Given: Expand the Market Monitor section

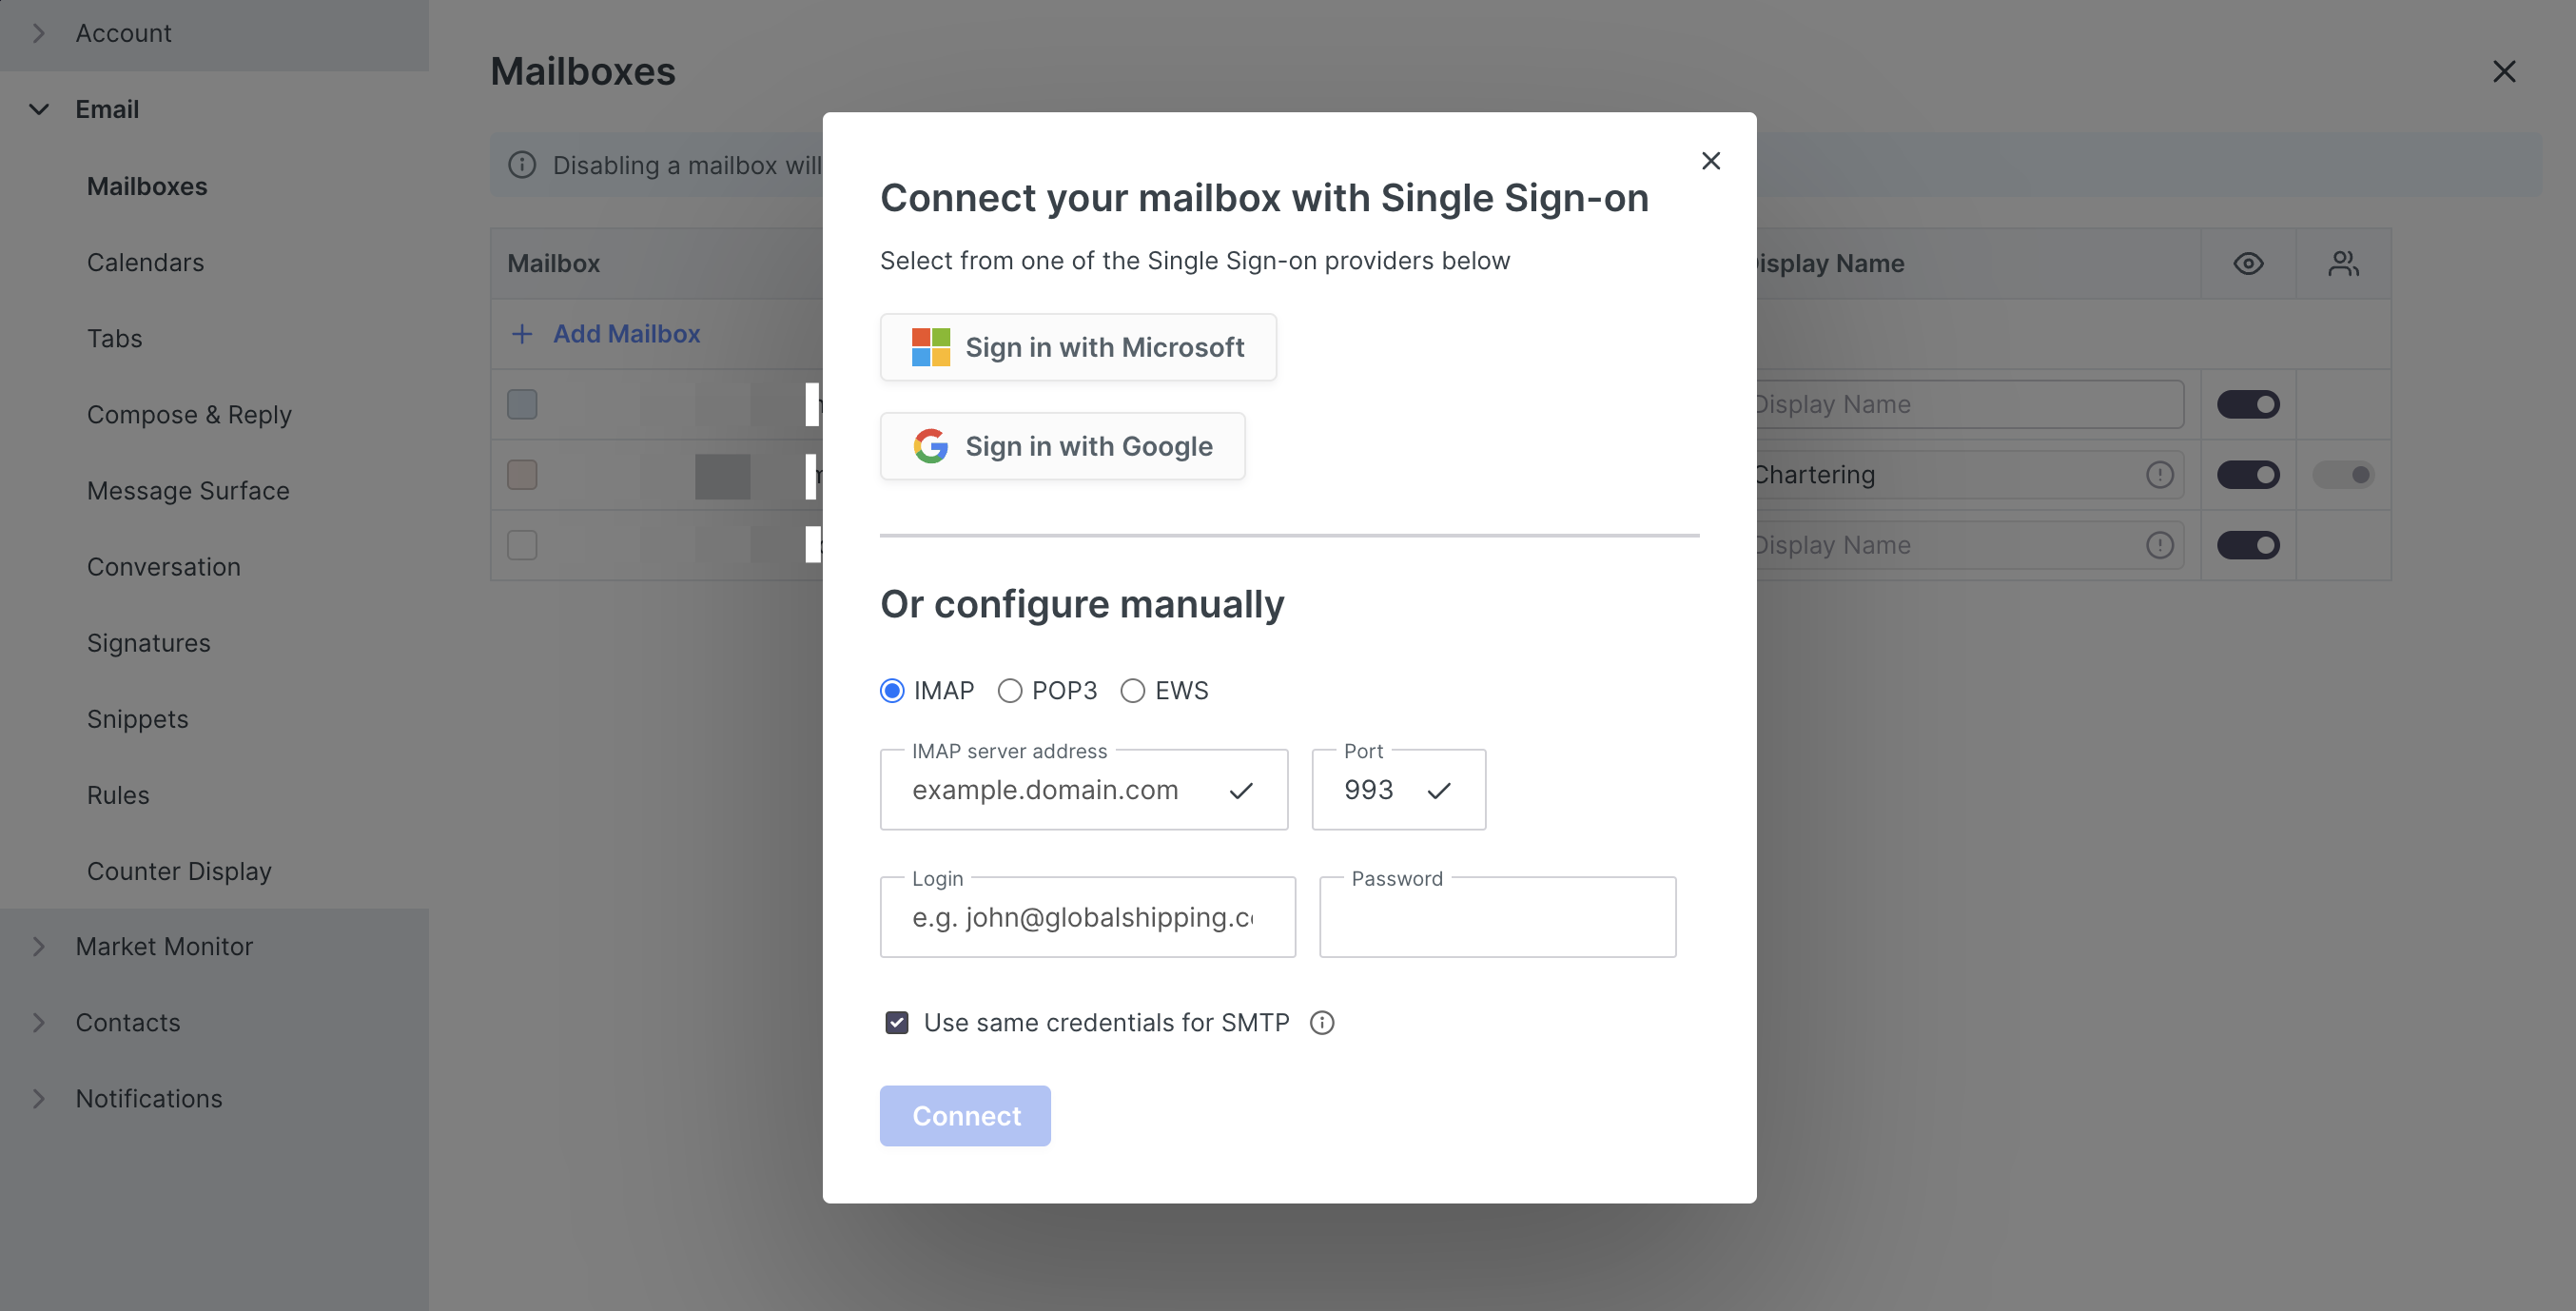Looking at the screenshot, I should click(x=38, y=946).
